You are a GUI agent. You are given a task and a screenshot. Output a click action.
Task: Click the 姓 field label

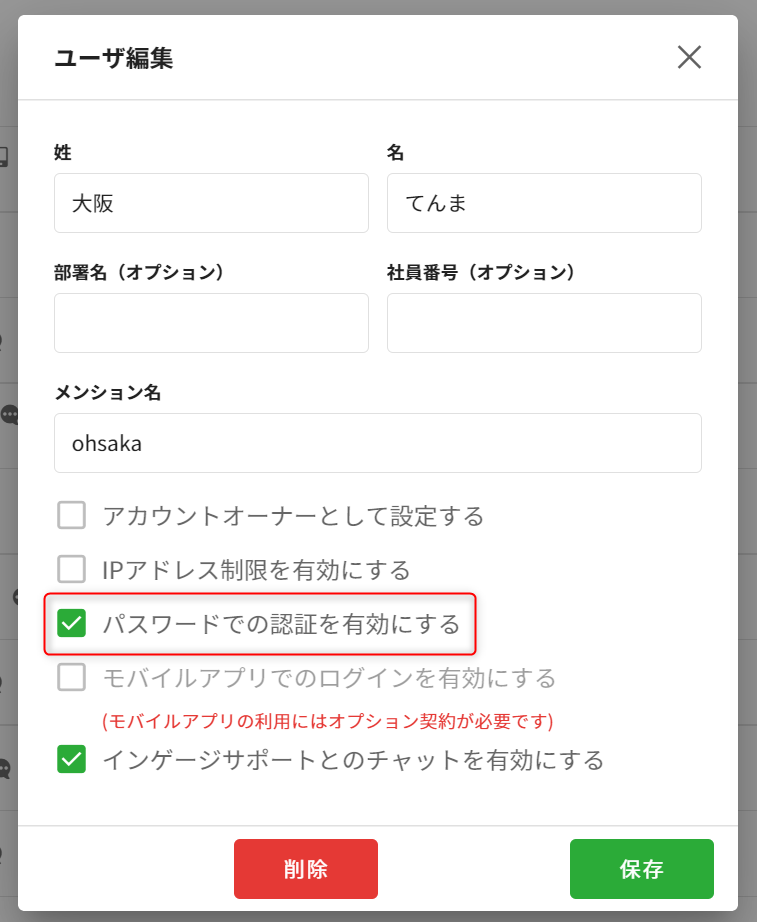(63, 152)
